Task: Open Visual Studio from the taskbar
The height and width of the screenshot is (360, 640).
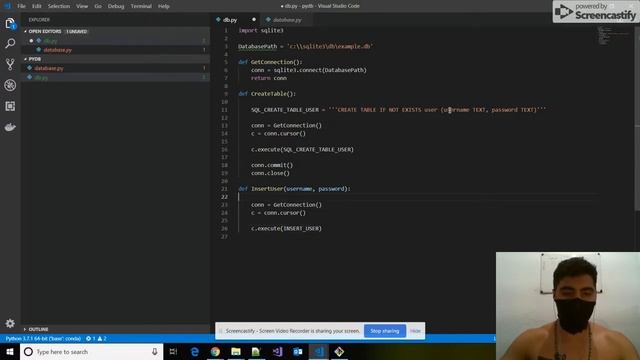Action: coord(277,351)
